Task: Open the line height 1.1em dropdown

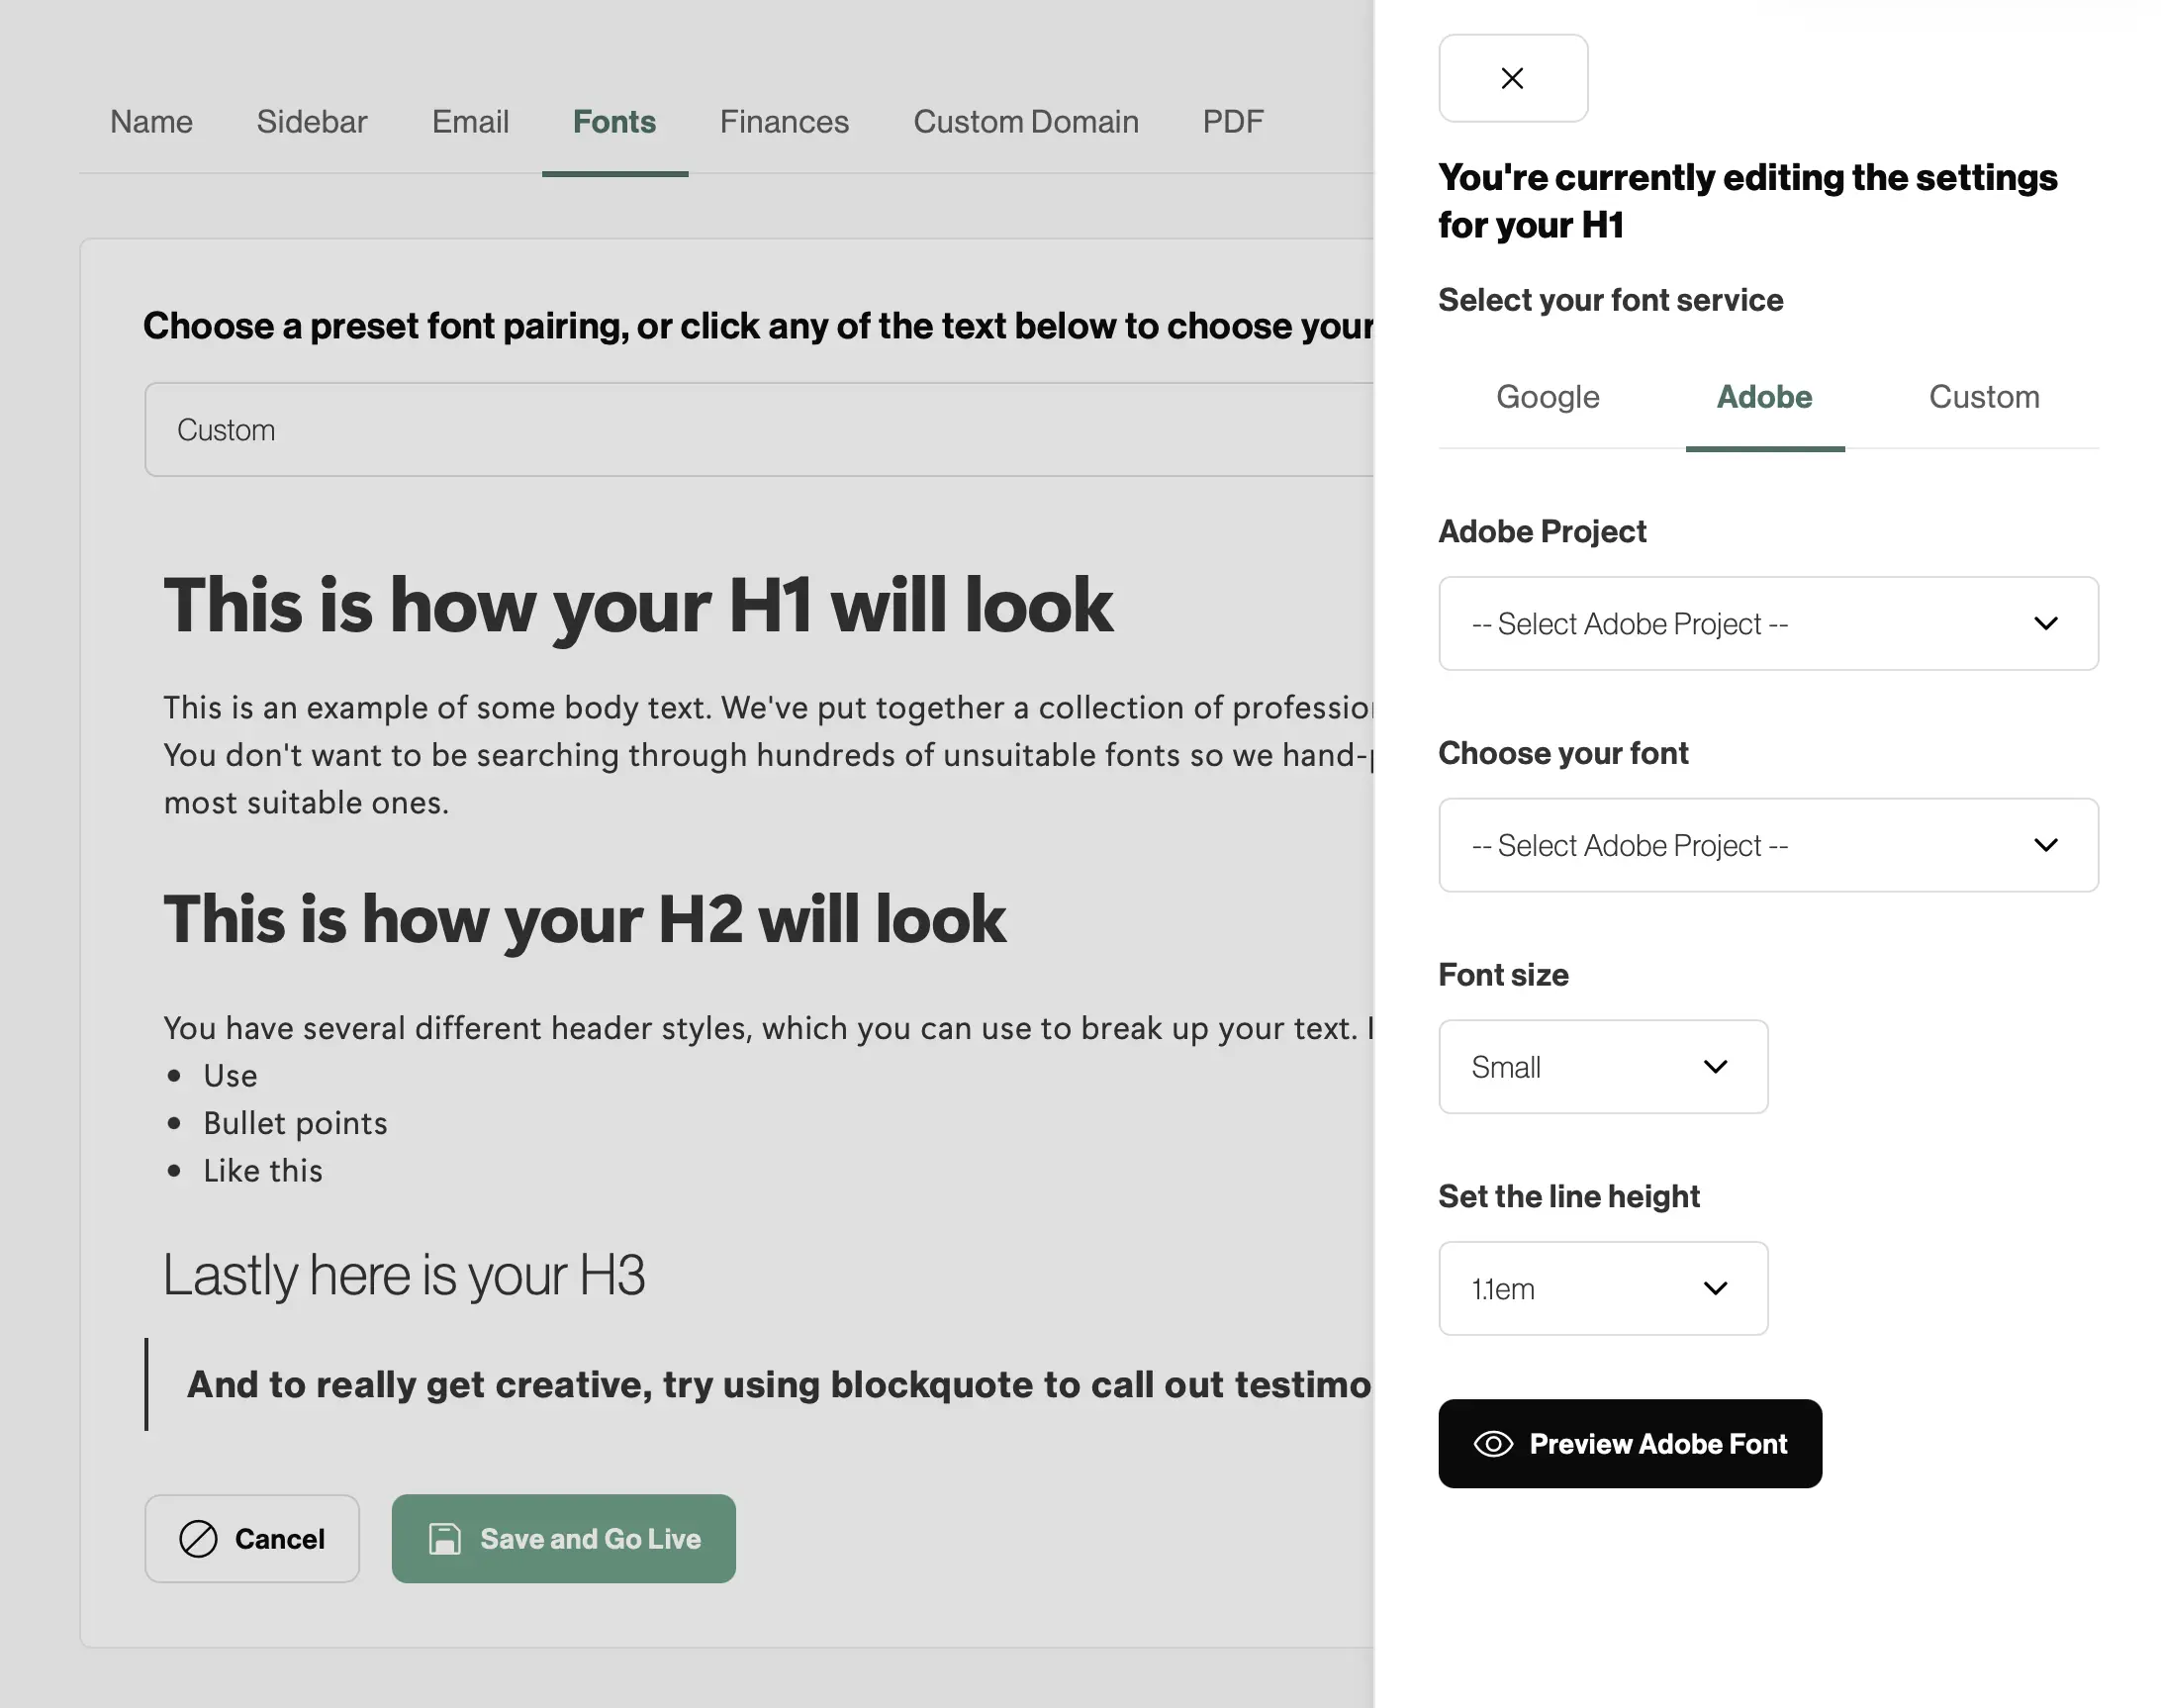Action: coord(1603,1288)
